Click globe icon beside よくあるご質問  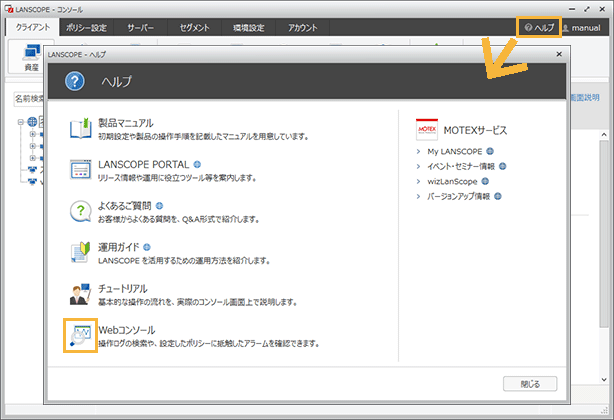159,205
